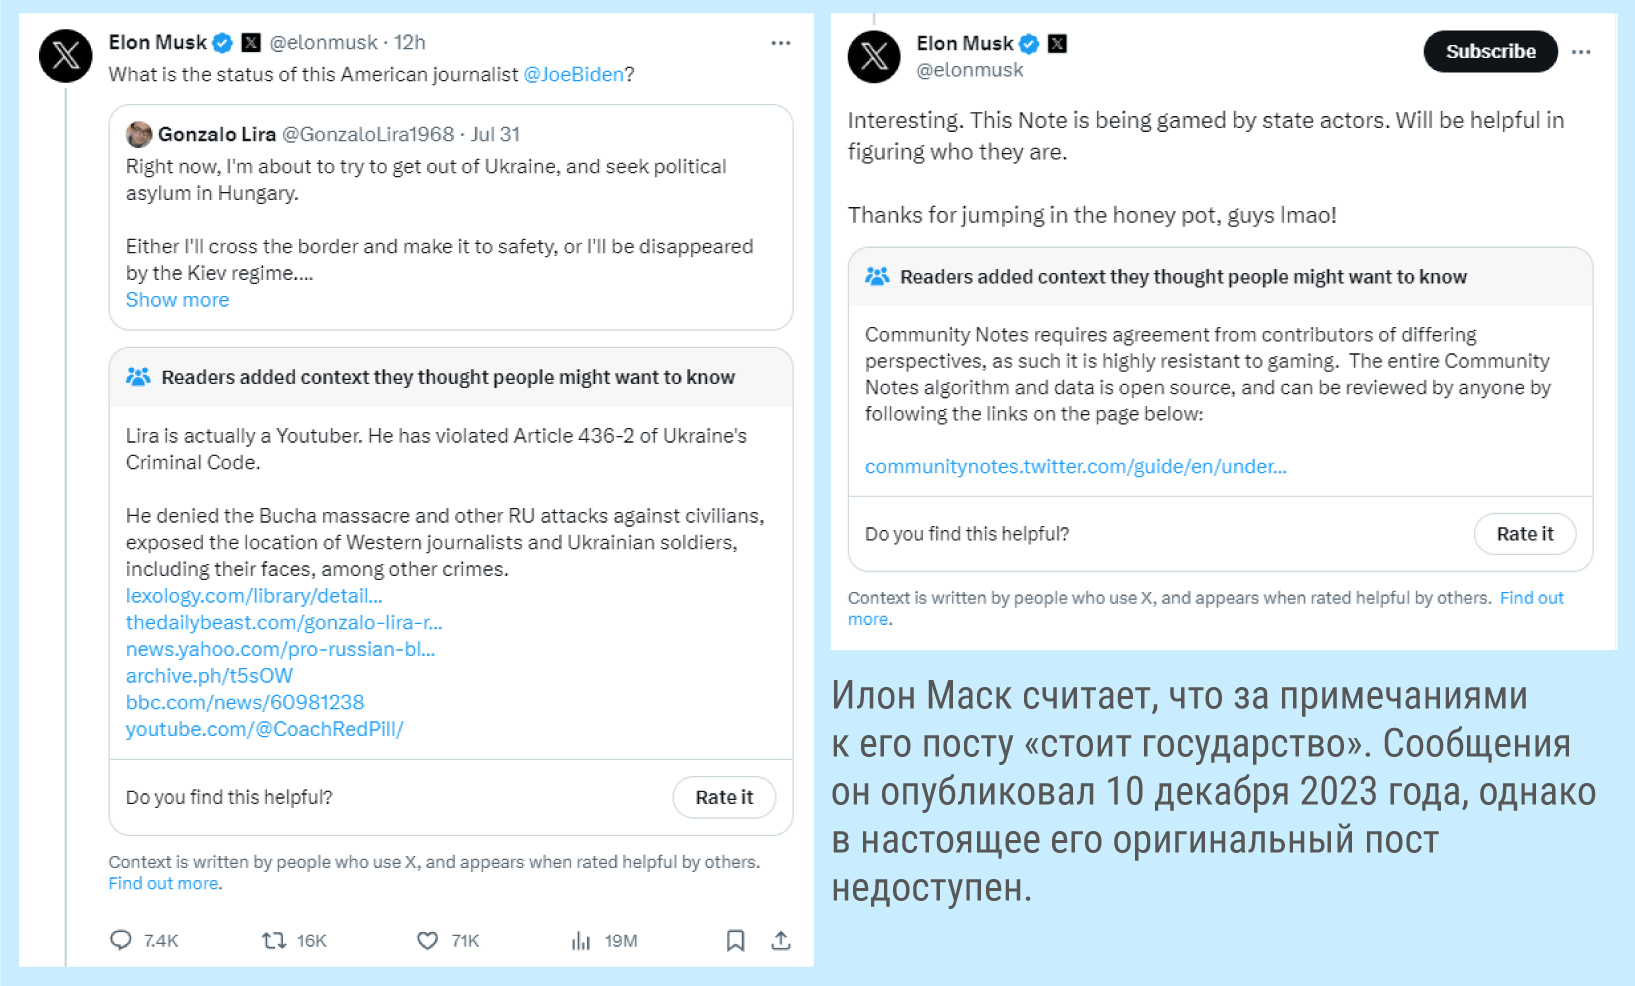Open @GonzaloLira1968 profile handle
This screenshot has height=986, width=1635.
(370, 133)
